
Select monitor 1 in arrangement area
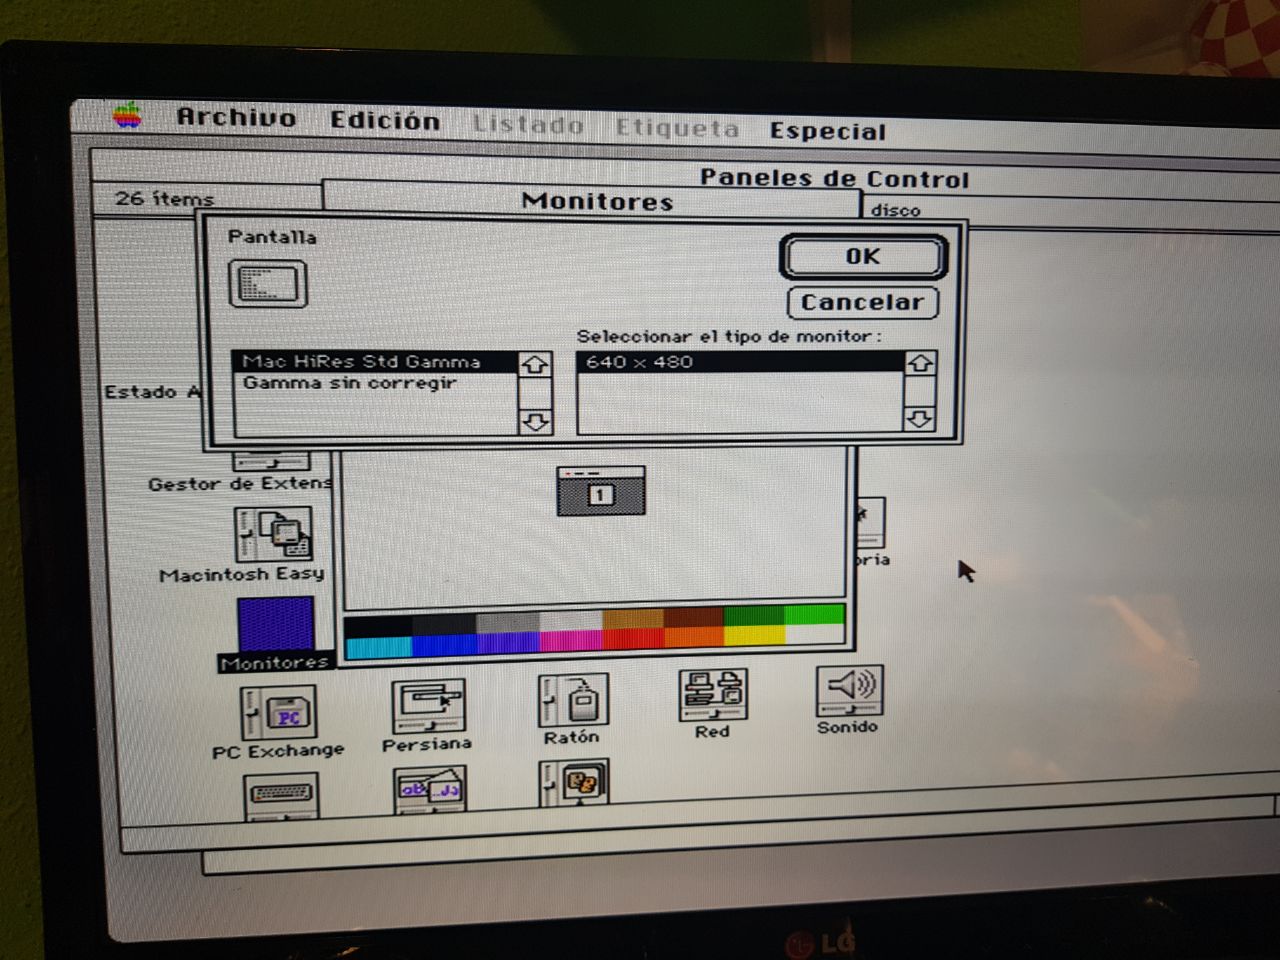(x=600, y=492)
